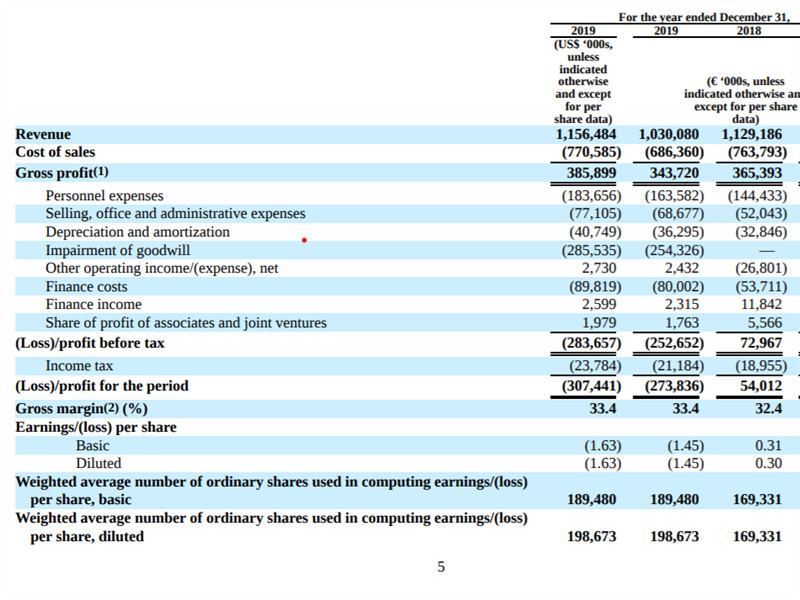This screenshot has width=800, height=600.
Task: Click finance income value "2,599"
Action: tap(599, 304)
